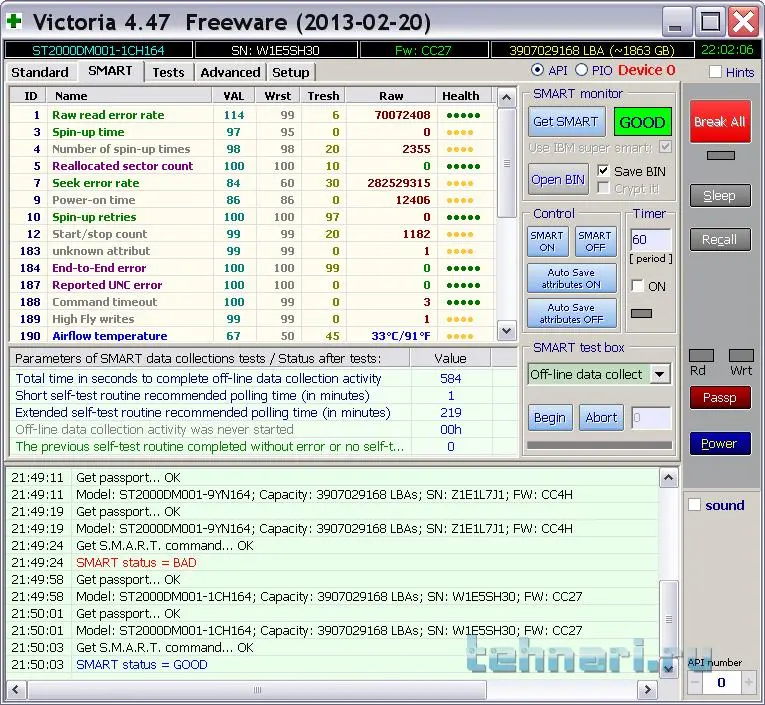Screen dimensions: 765x705
Task: Click Auto Save attributes OFF
Action: pos(571,313)
